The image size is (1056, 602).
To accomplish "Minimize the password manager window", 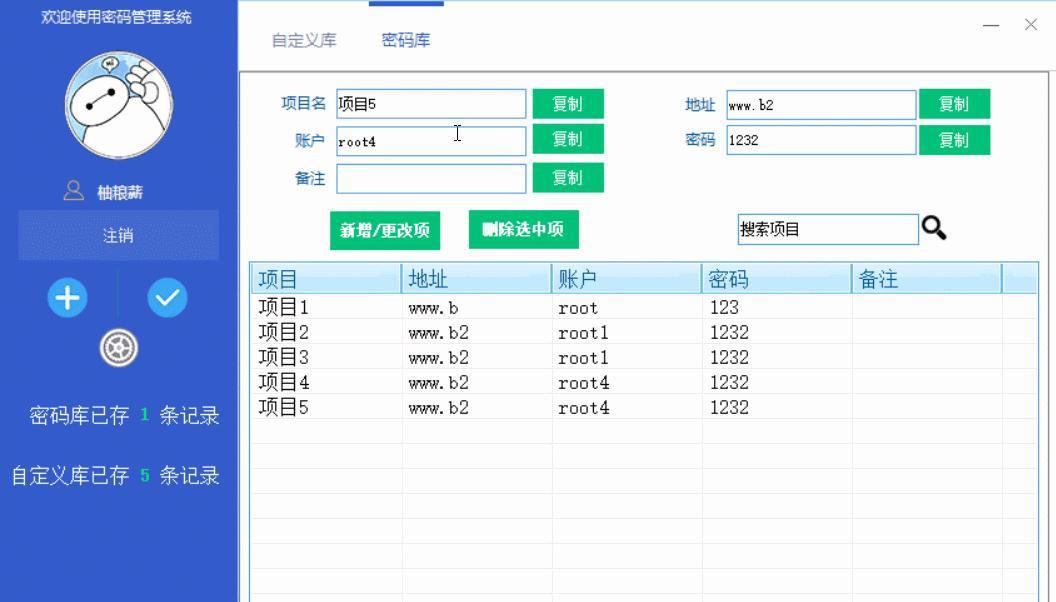I will [991, 26].
